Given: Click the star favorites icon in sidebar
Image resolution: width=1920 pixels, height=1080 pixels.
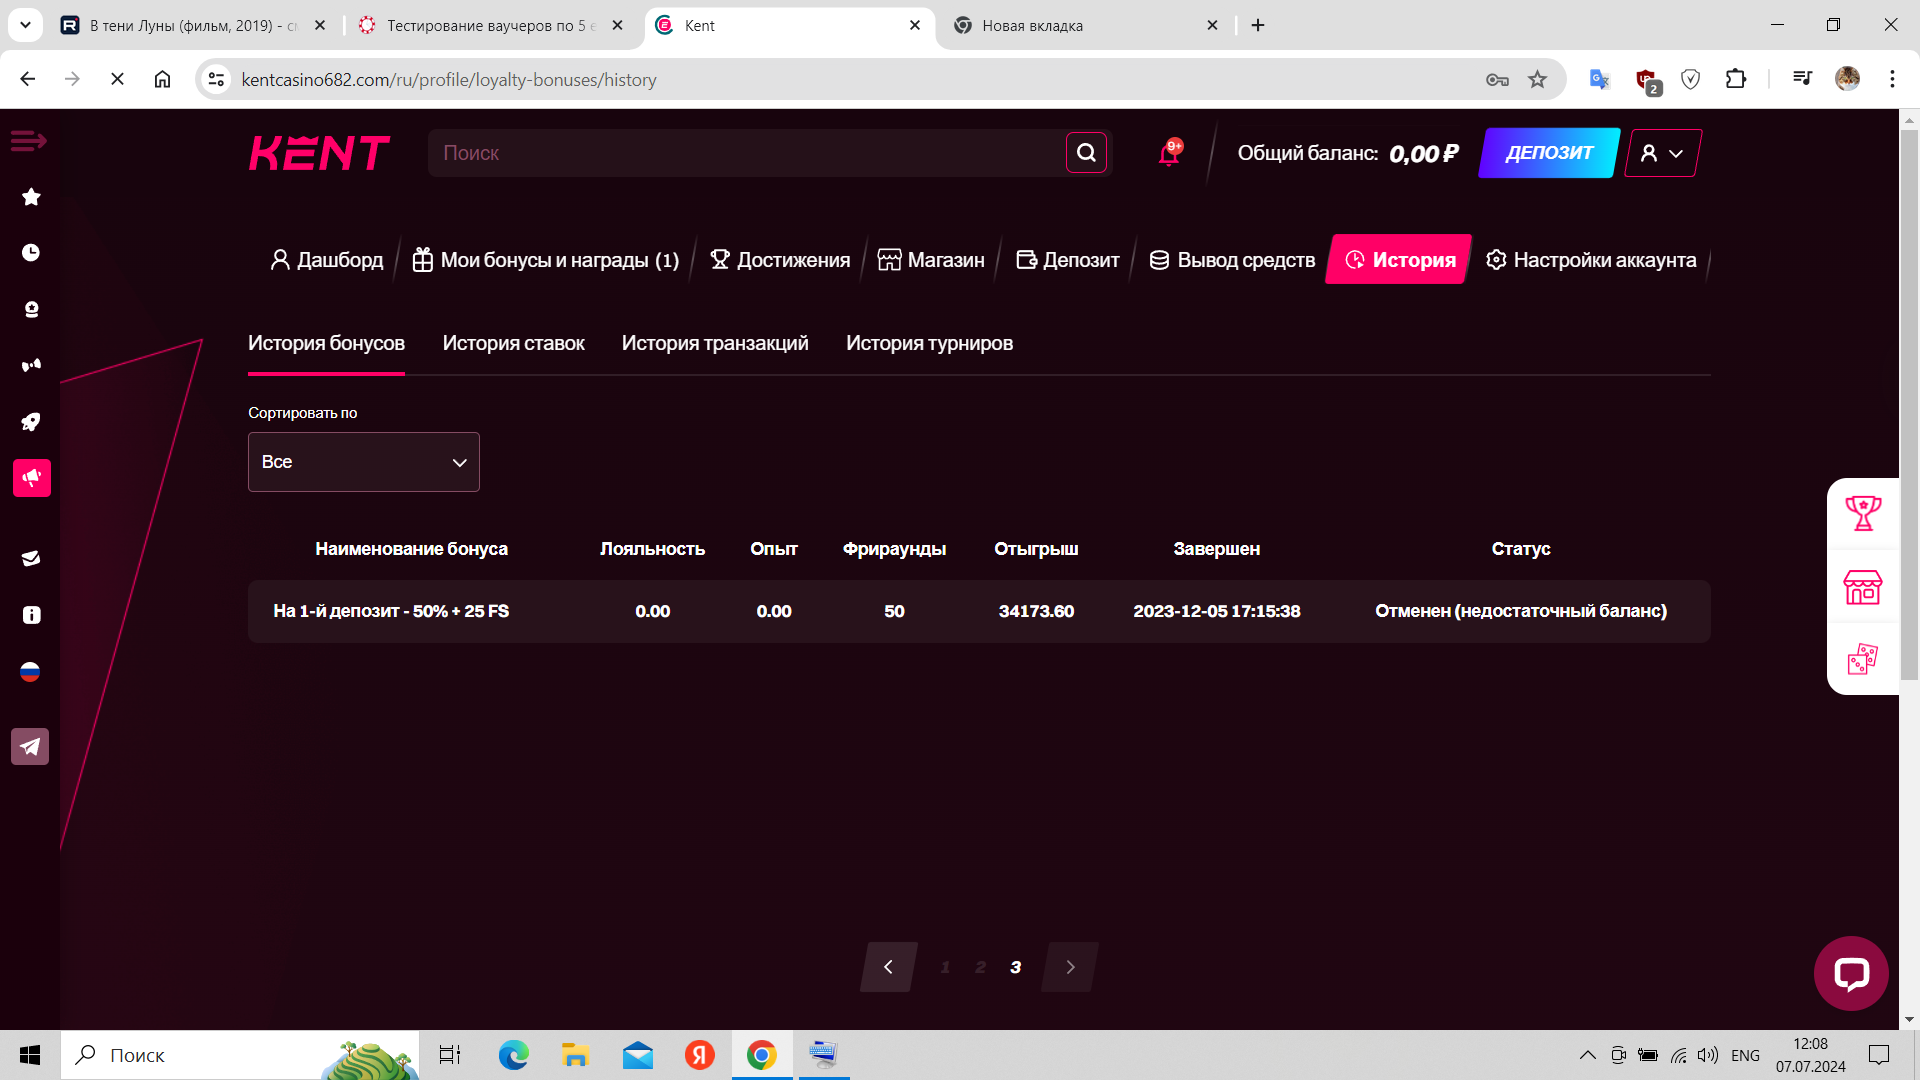Looking at the screenshot, I should 31,197.
